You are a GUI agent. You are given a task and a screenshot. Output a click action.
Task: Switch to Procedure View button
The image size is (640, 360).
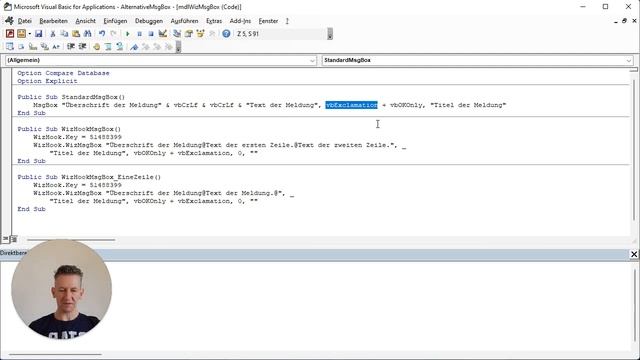(5, 239)
